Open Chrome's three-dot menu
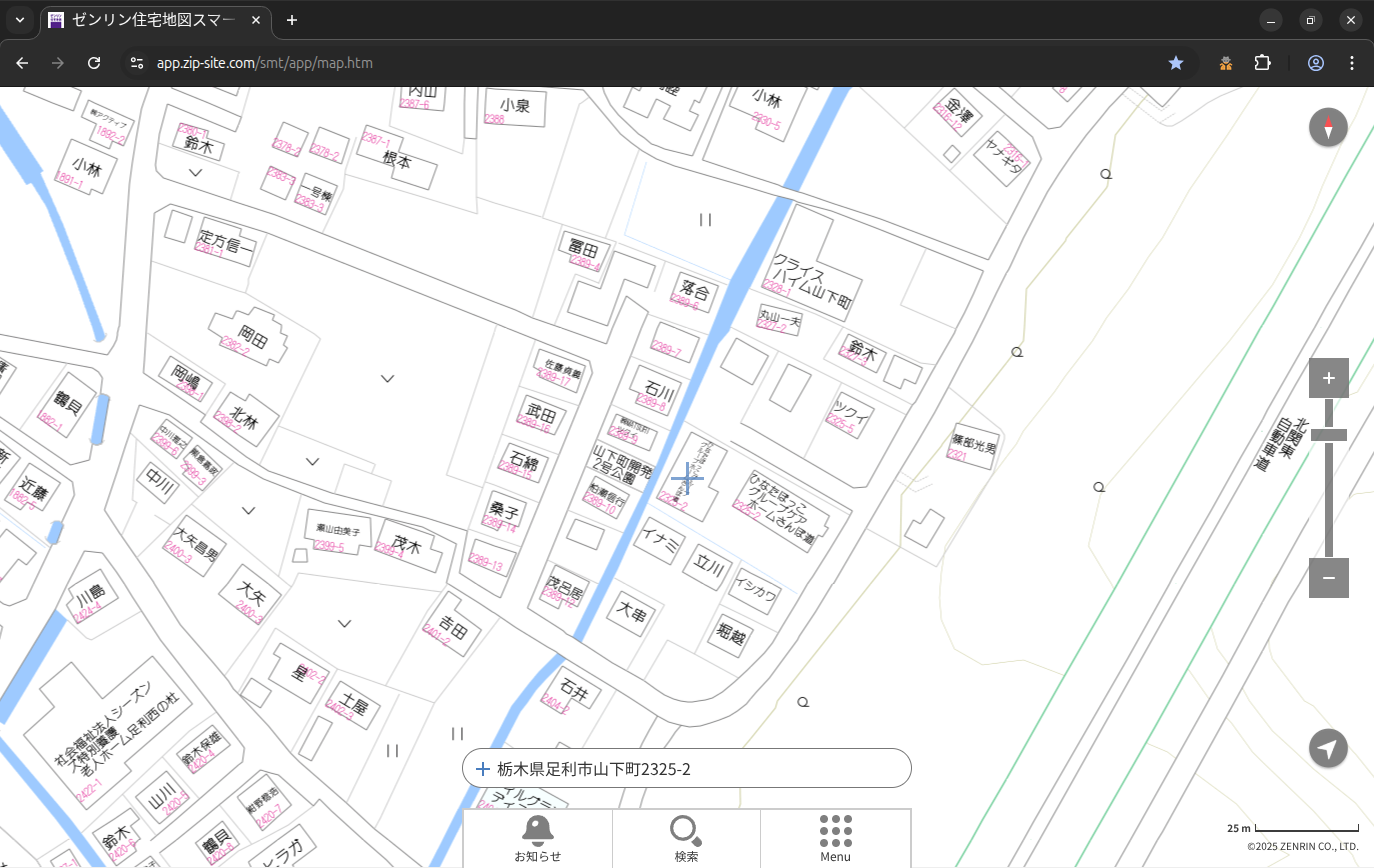 point(1352,63)
